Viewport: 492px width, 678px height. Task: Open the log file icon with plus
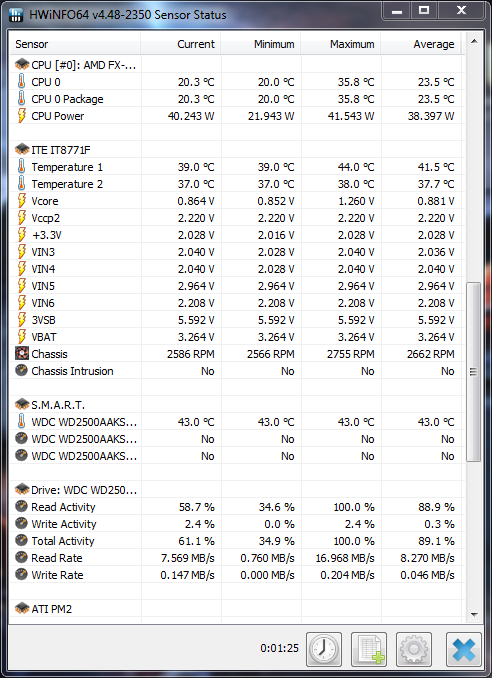tap(369, 649)
